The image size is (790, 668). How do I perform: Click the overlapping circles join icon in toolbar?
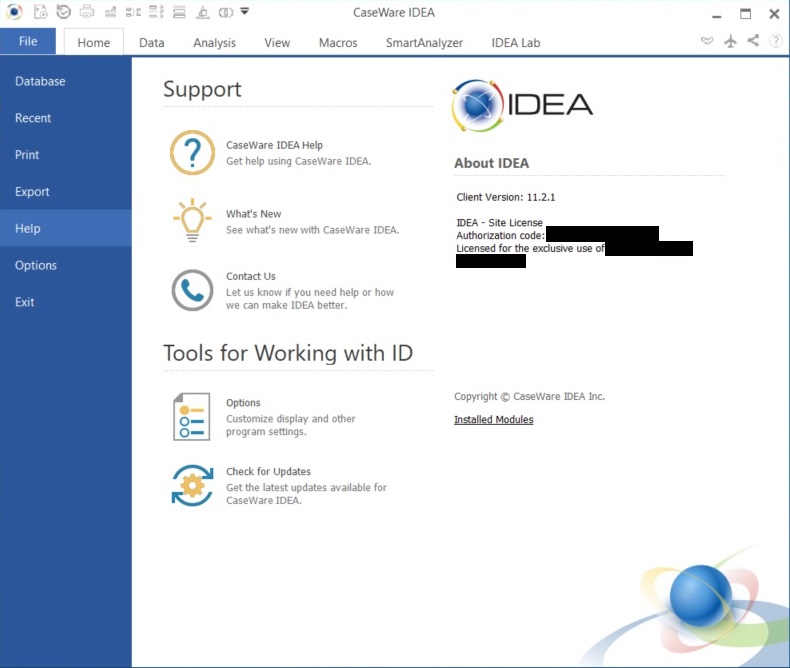click(226, 12)
